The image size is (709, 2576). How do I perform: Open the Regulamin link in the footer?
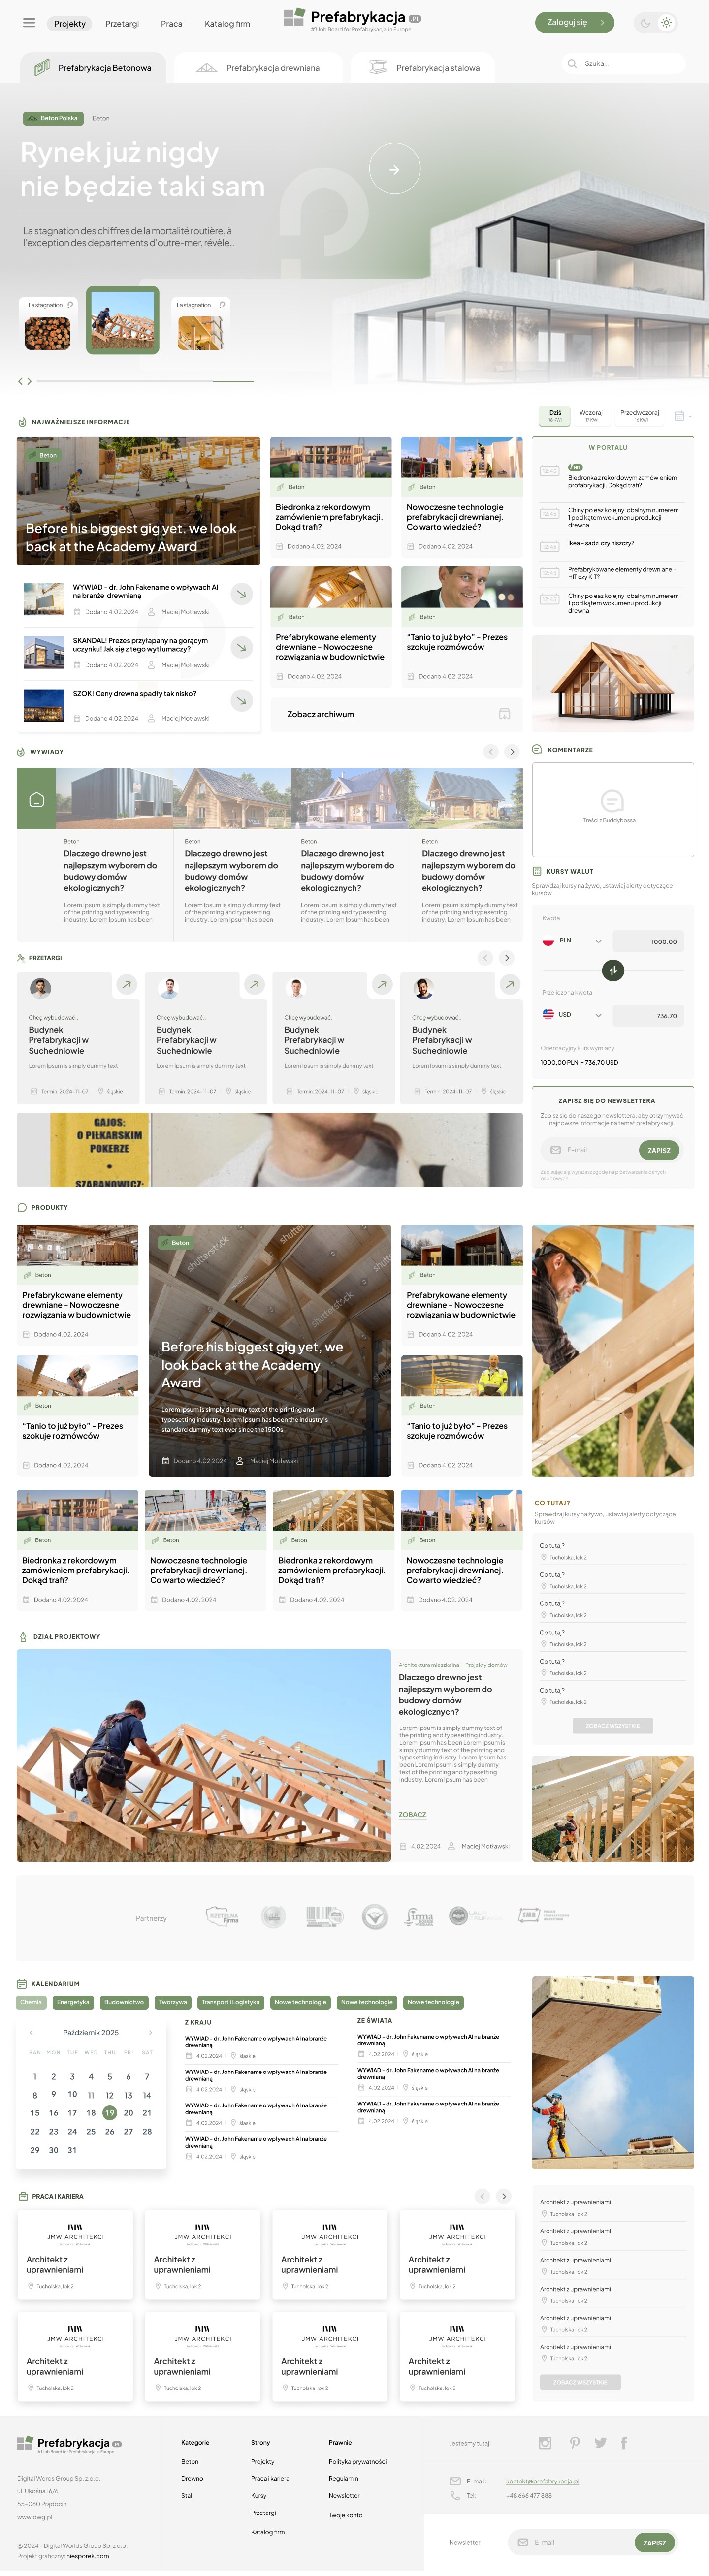pos(343,2478)
